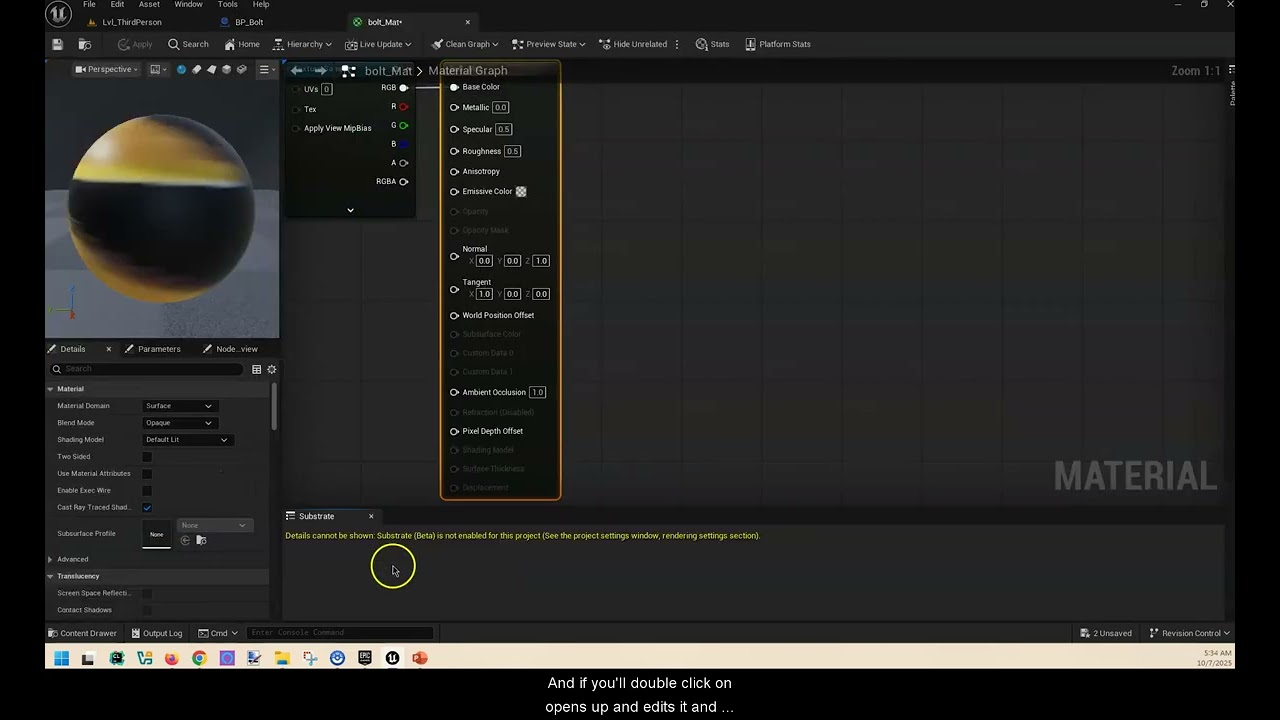Edit the Specular value field

pyautogui.click(x=503, y=129)
